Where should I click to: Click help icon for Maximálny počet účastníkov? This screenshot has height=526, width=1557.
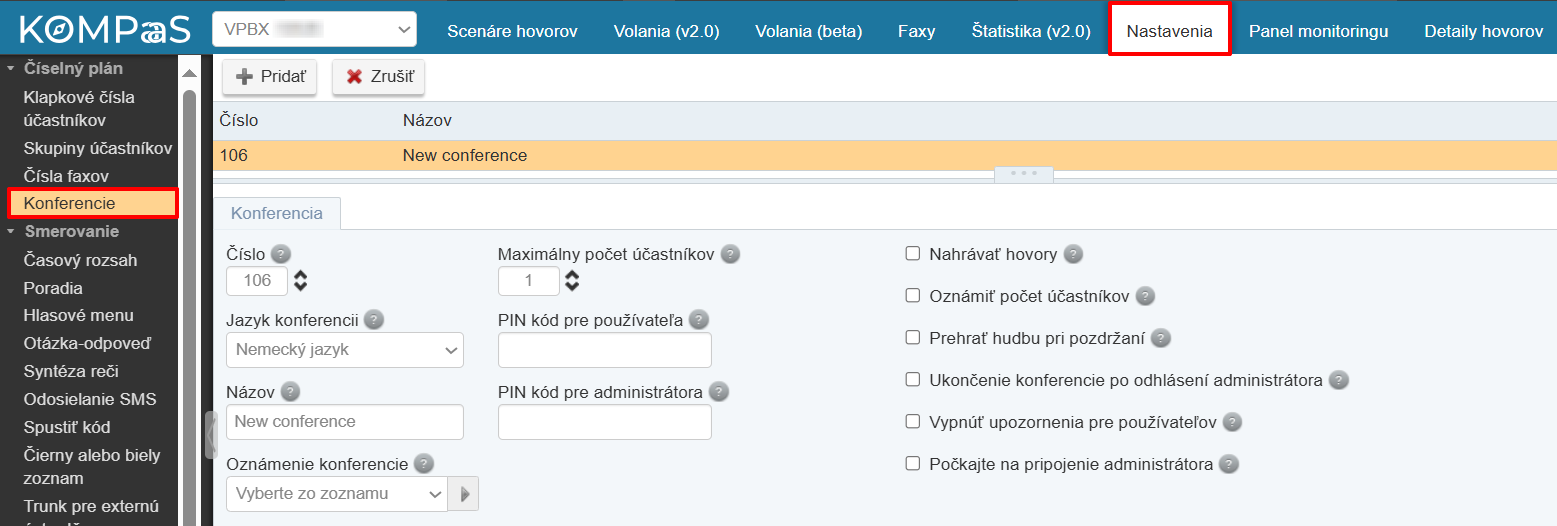730,254
